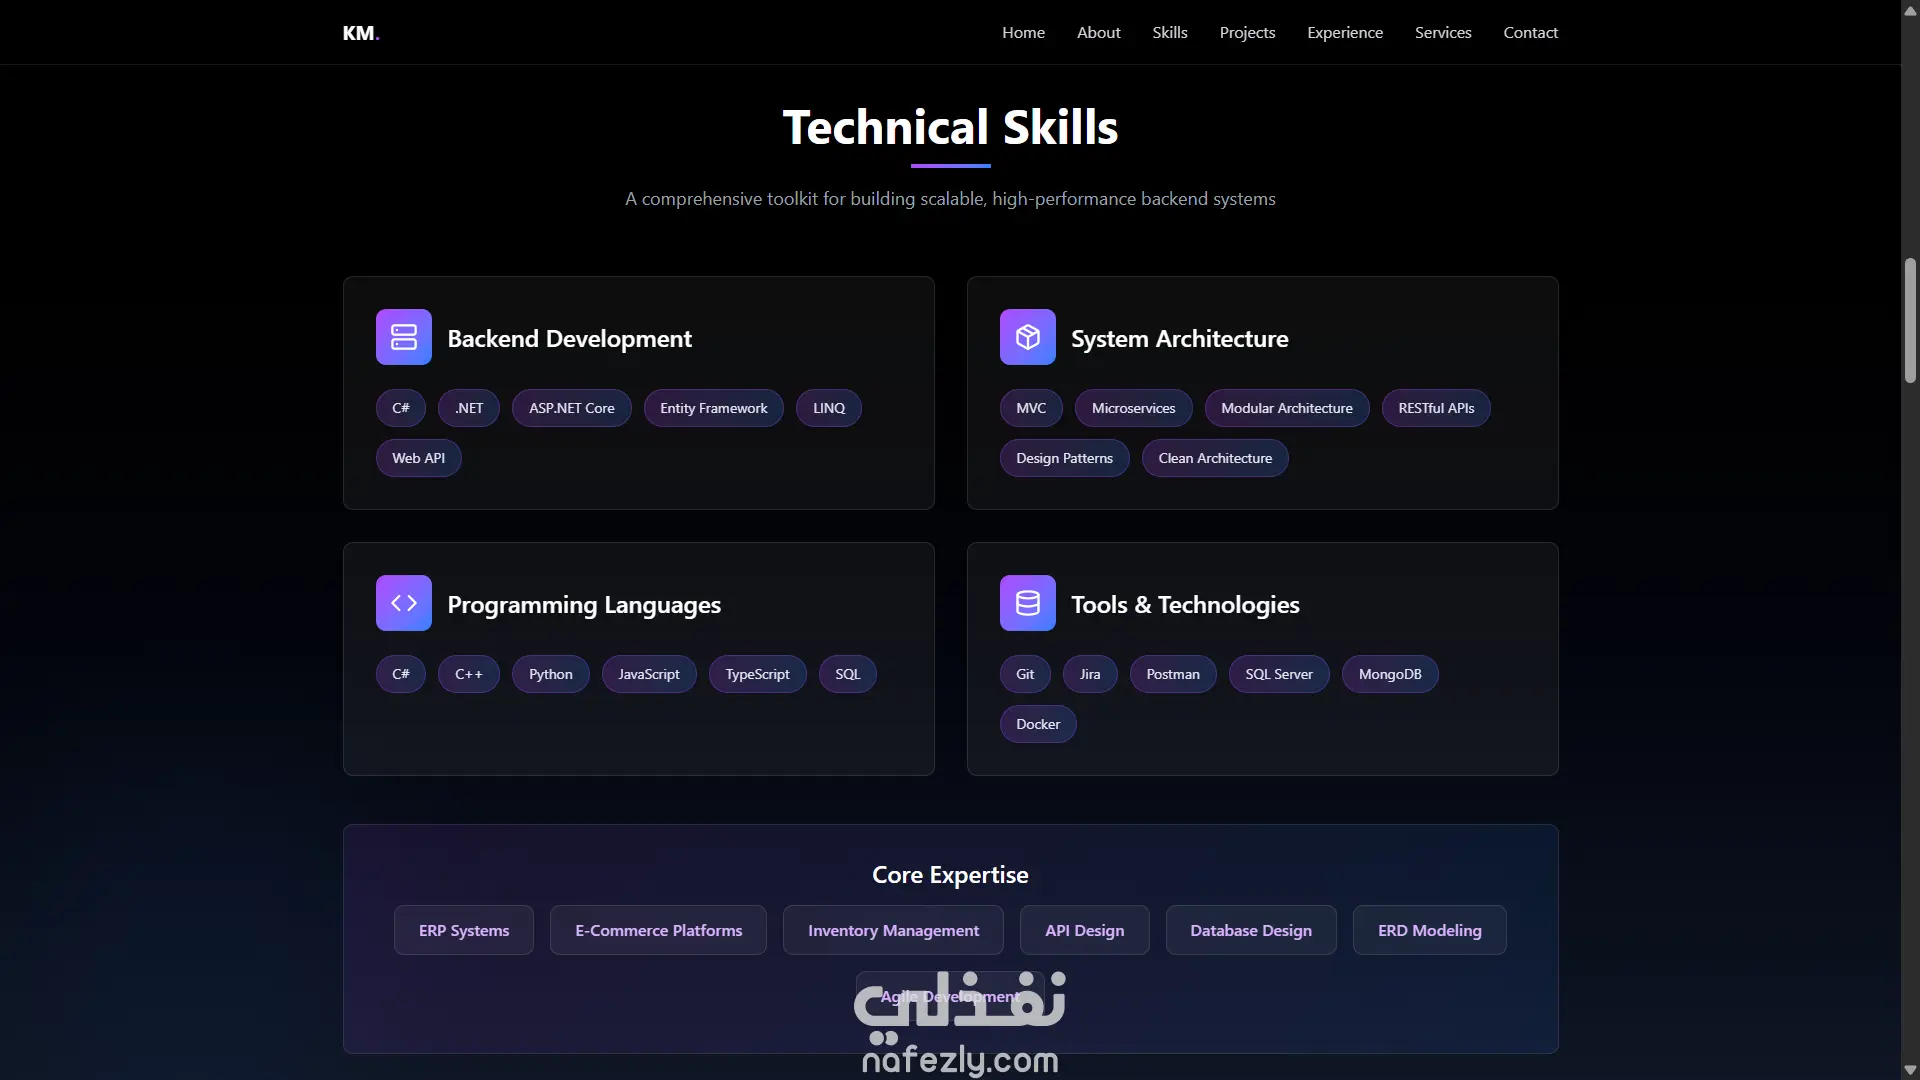The height and width of the screenshot is (1080, 1920).
Task: Click the Docker tool tag
Action: [x=1037, y=724]
